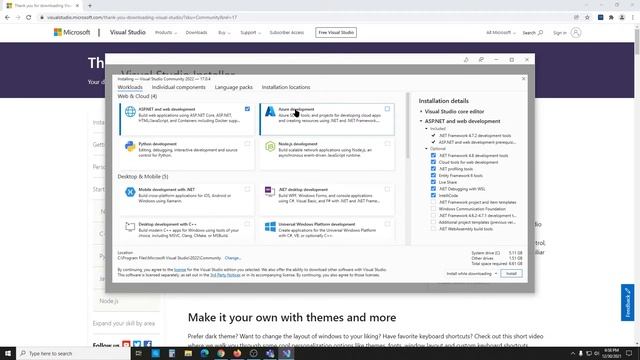
Task: Open the Windows Start menu
Action: (8, 353)
